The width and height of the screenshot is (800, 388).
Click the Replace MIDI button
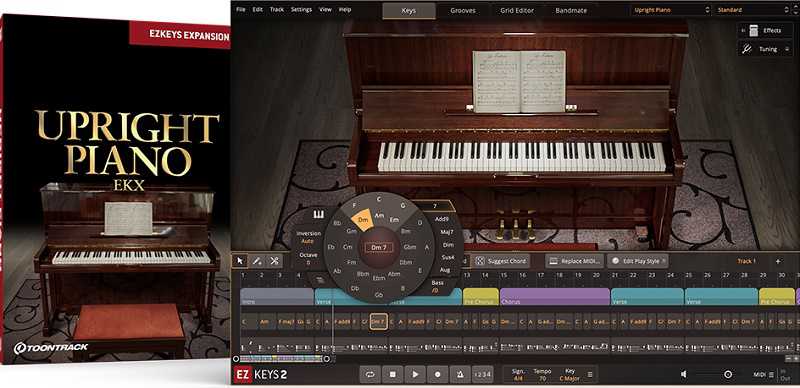574,261
